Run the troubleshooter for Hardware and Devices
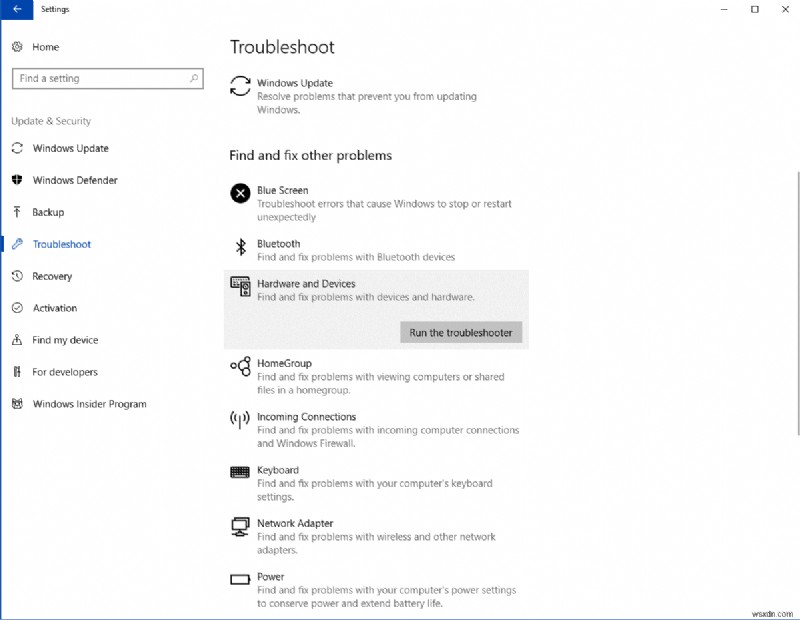This screenshot has width=800, height=620. 461,333
